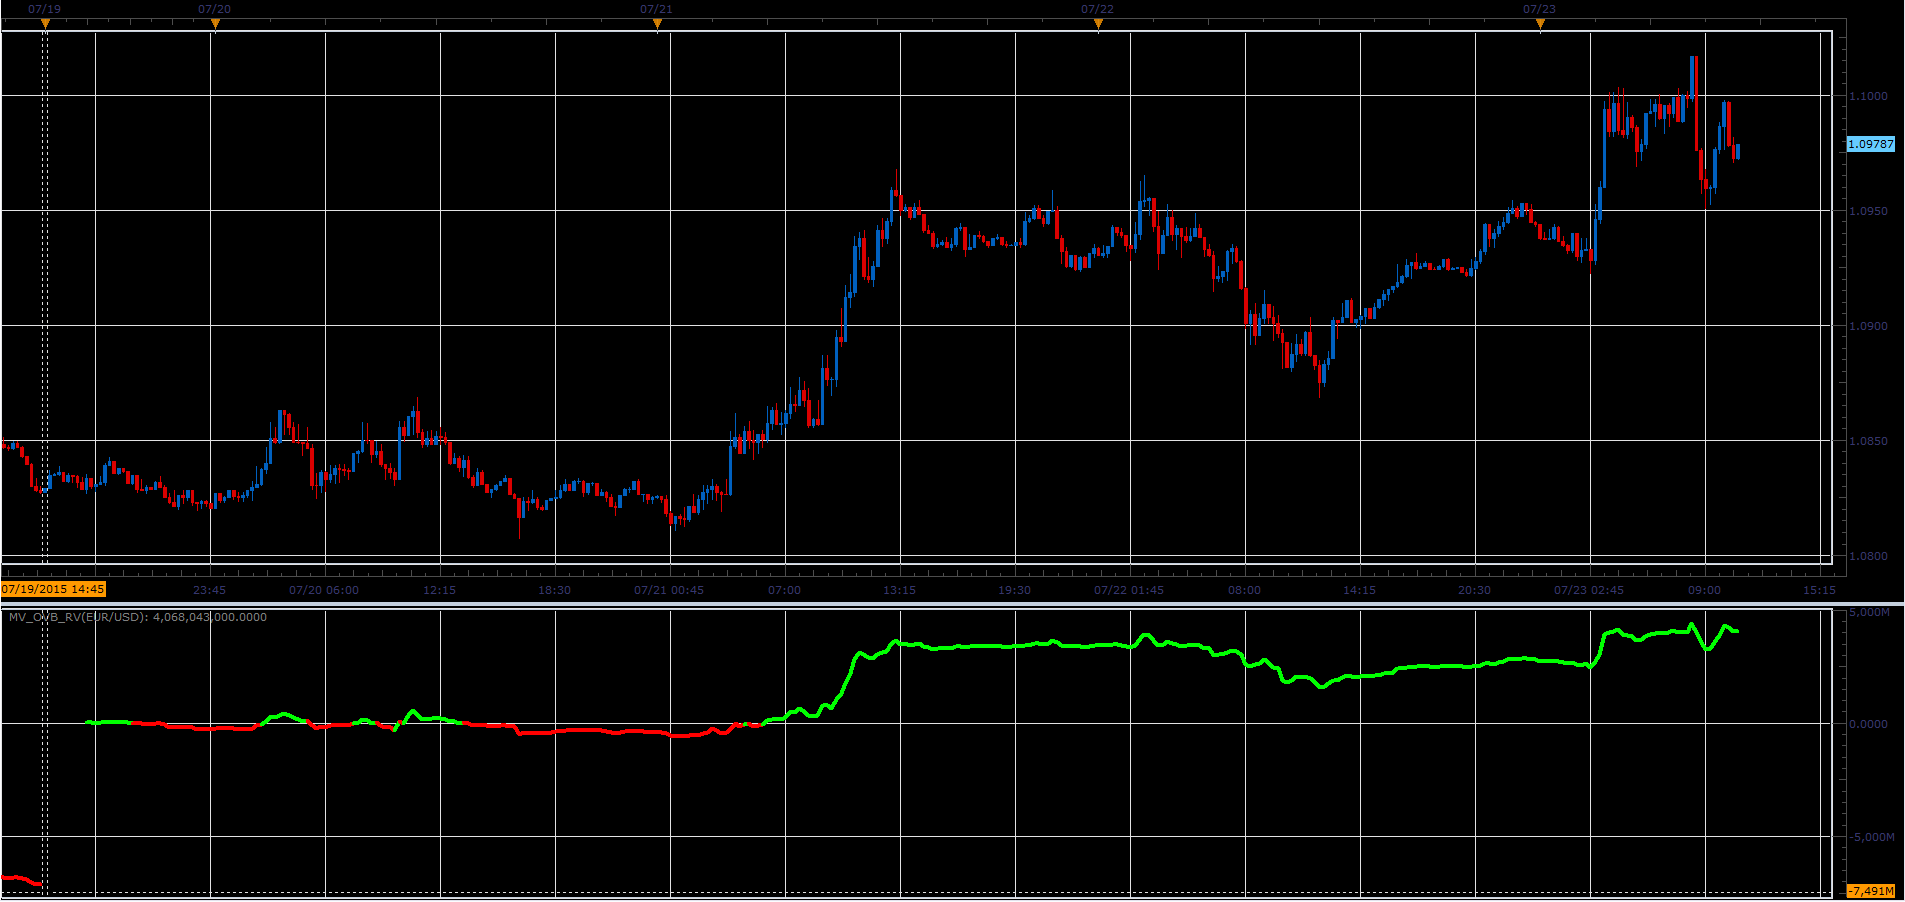Select the current price tag 1.09787
This screenshot has height=902, width=1905.
pyautogui.click(x=1870, y=144)
